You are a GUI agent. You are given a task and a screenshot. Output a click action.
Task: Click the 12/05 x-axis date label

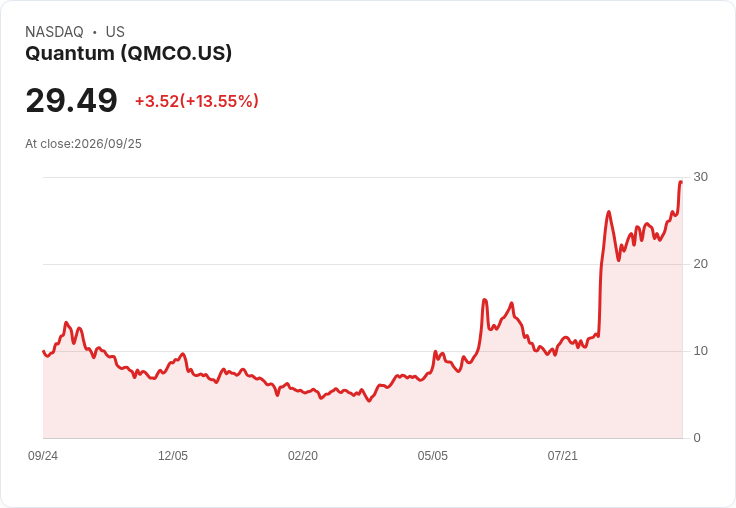(173, 455)
